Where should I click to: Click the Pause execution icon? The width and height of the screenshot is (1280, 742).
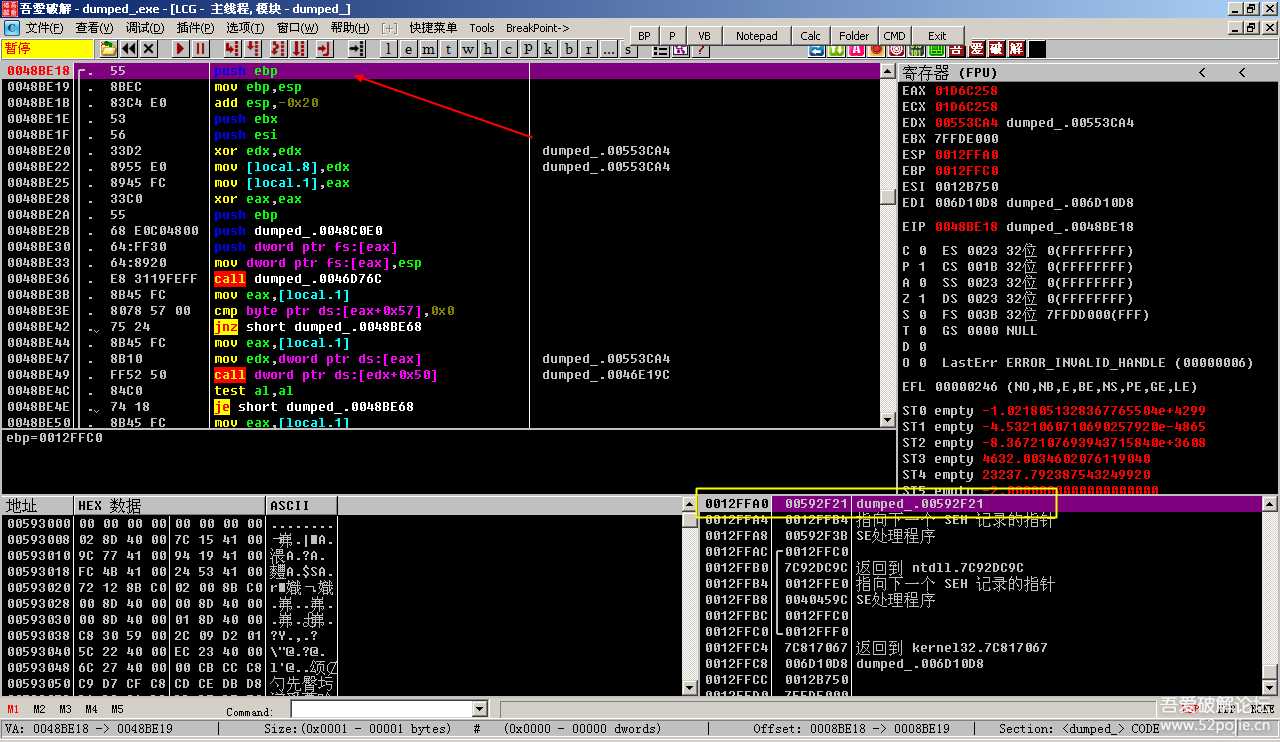coord(200,49)
